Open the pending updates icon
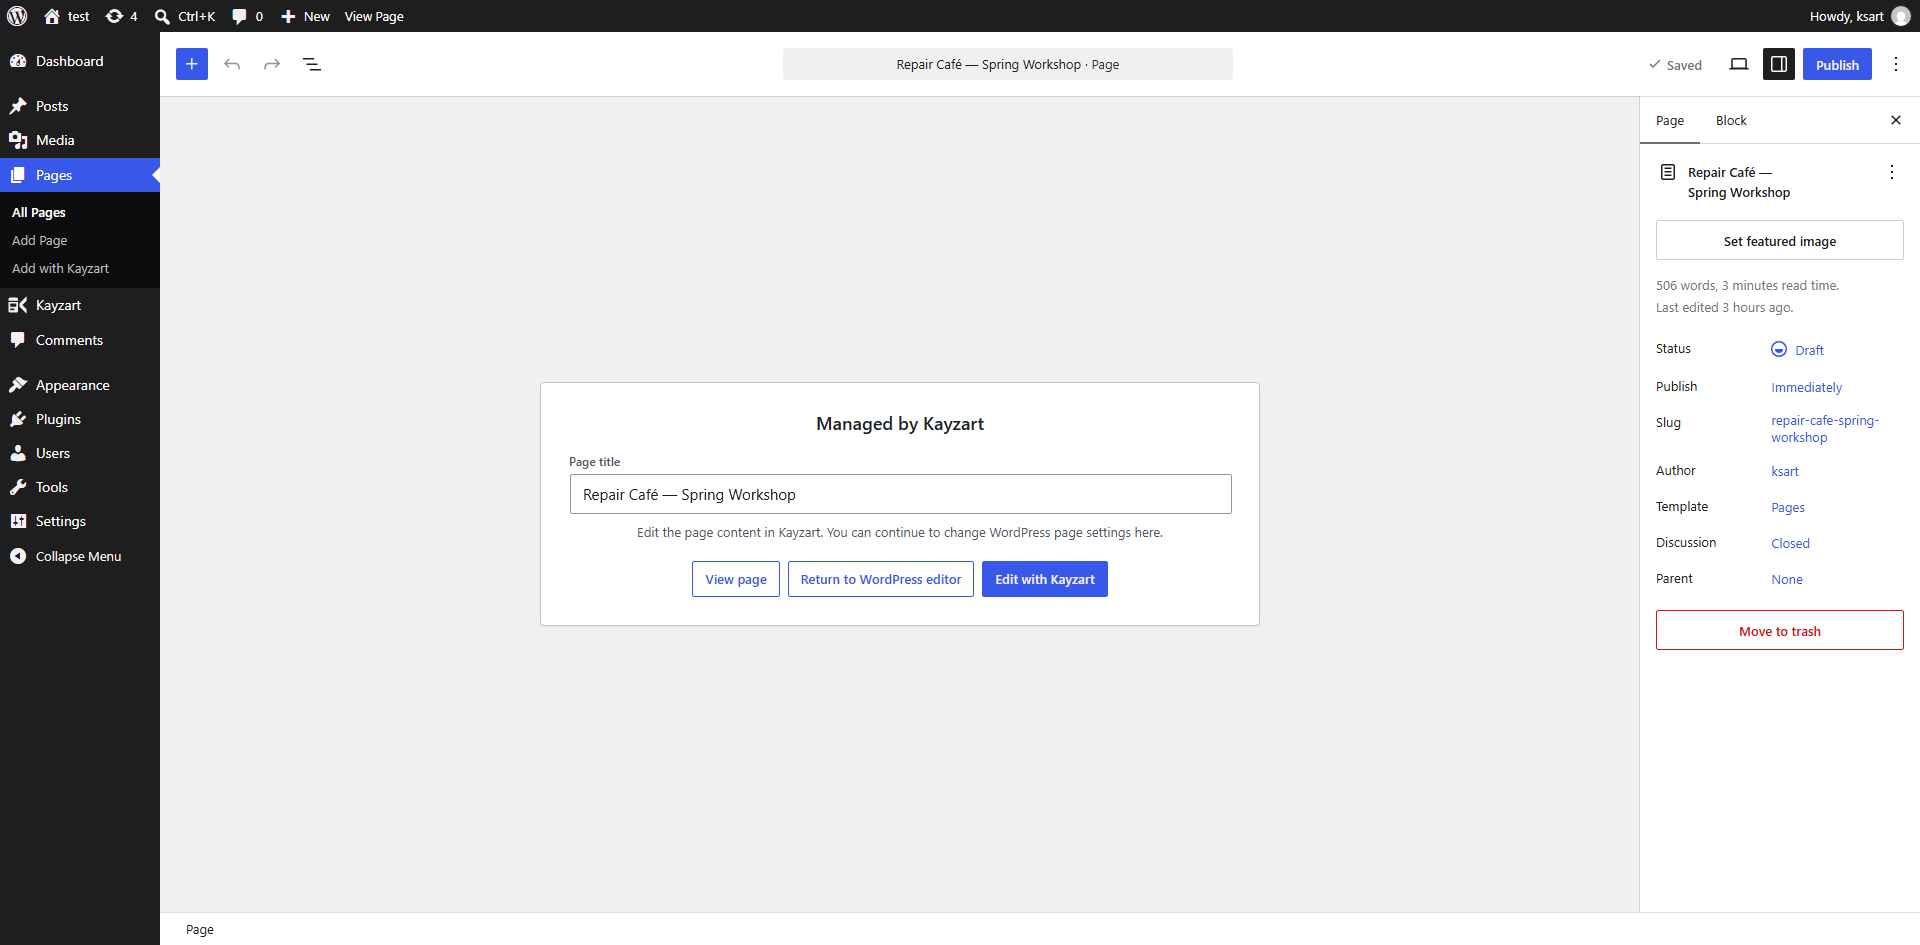This screenshot has width=1920, height=945. pyautogui.click(x=121, y=16)
